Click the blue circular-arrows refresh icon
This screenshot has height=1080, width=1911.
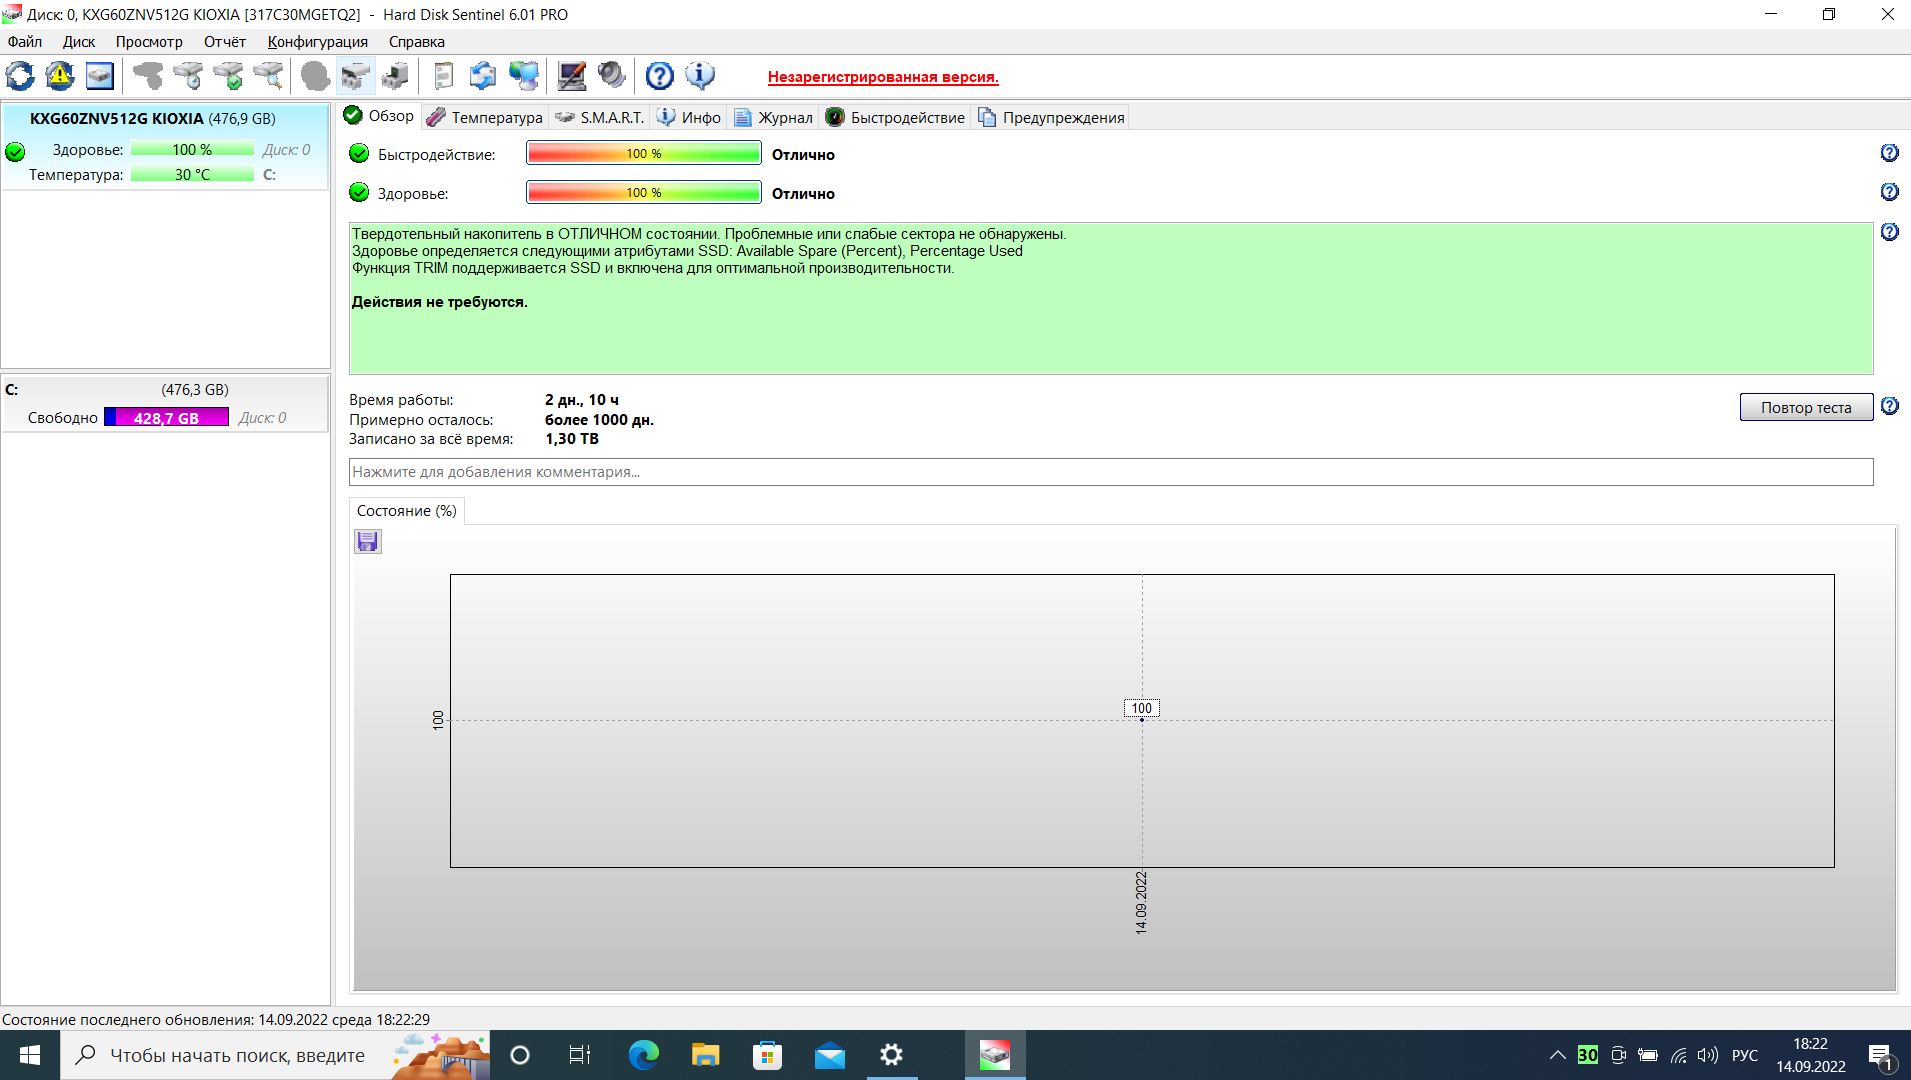point(20,76)
